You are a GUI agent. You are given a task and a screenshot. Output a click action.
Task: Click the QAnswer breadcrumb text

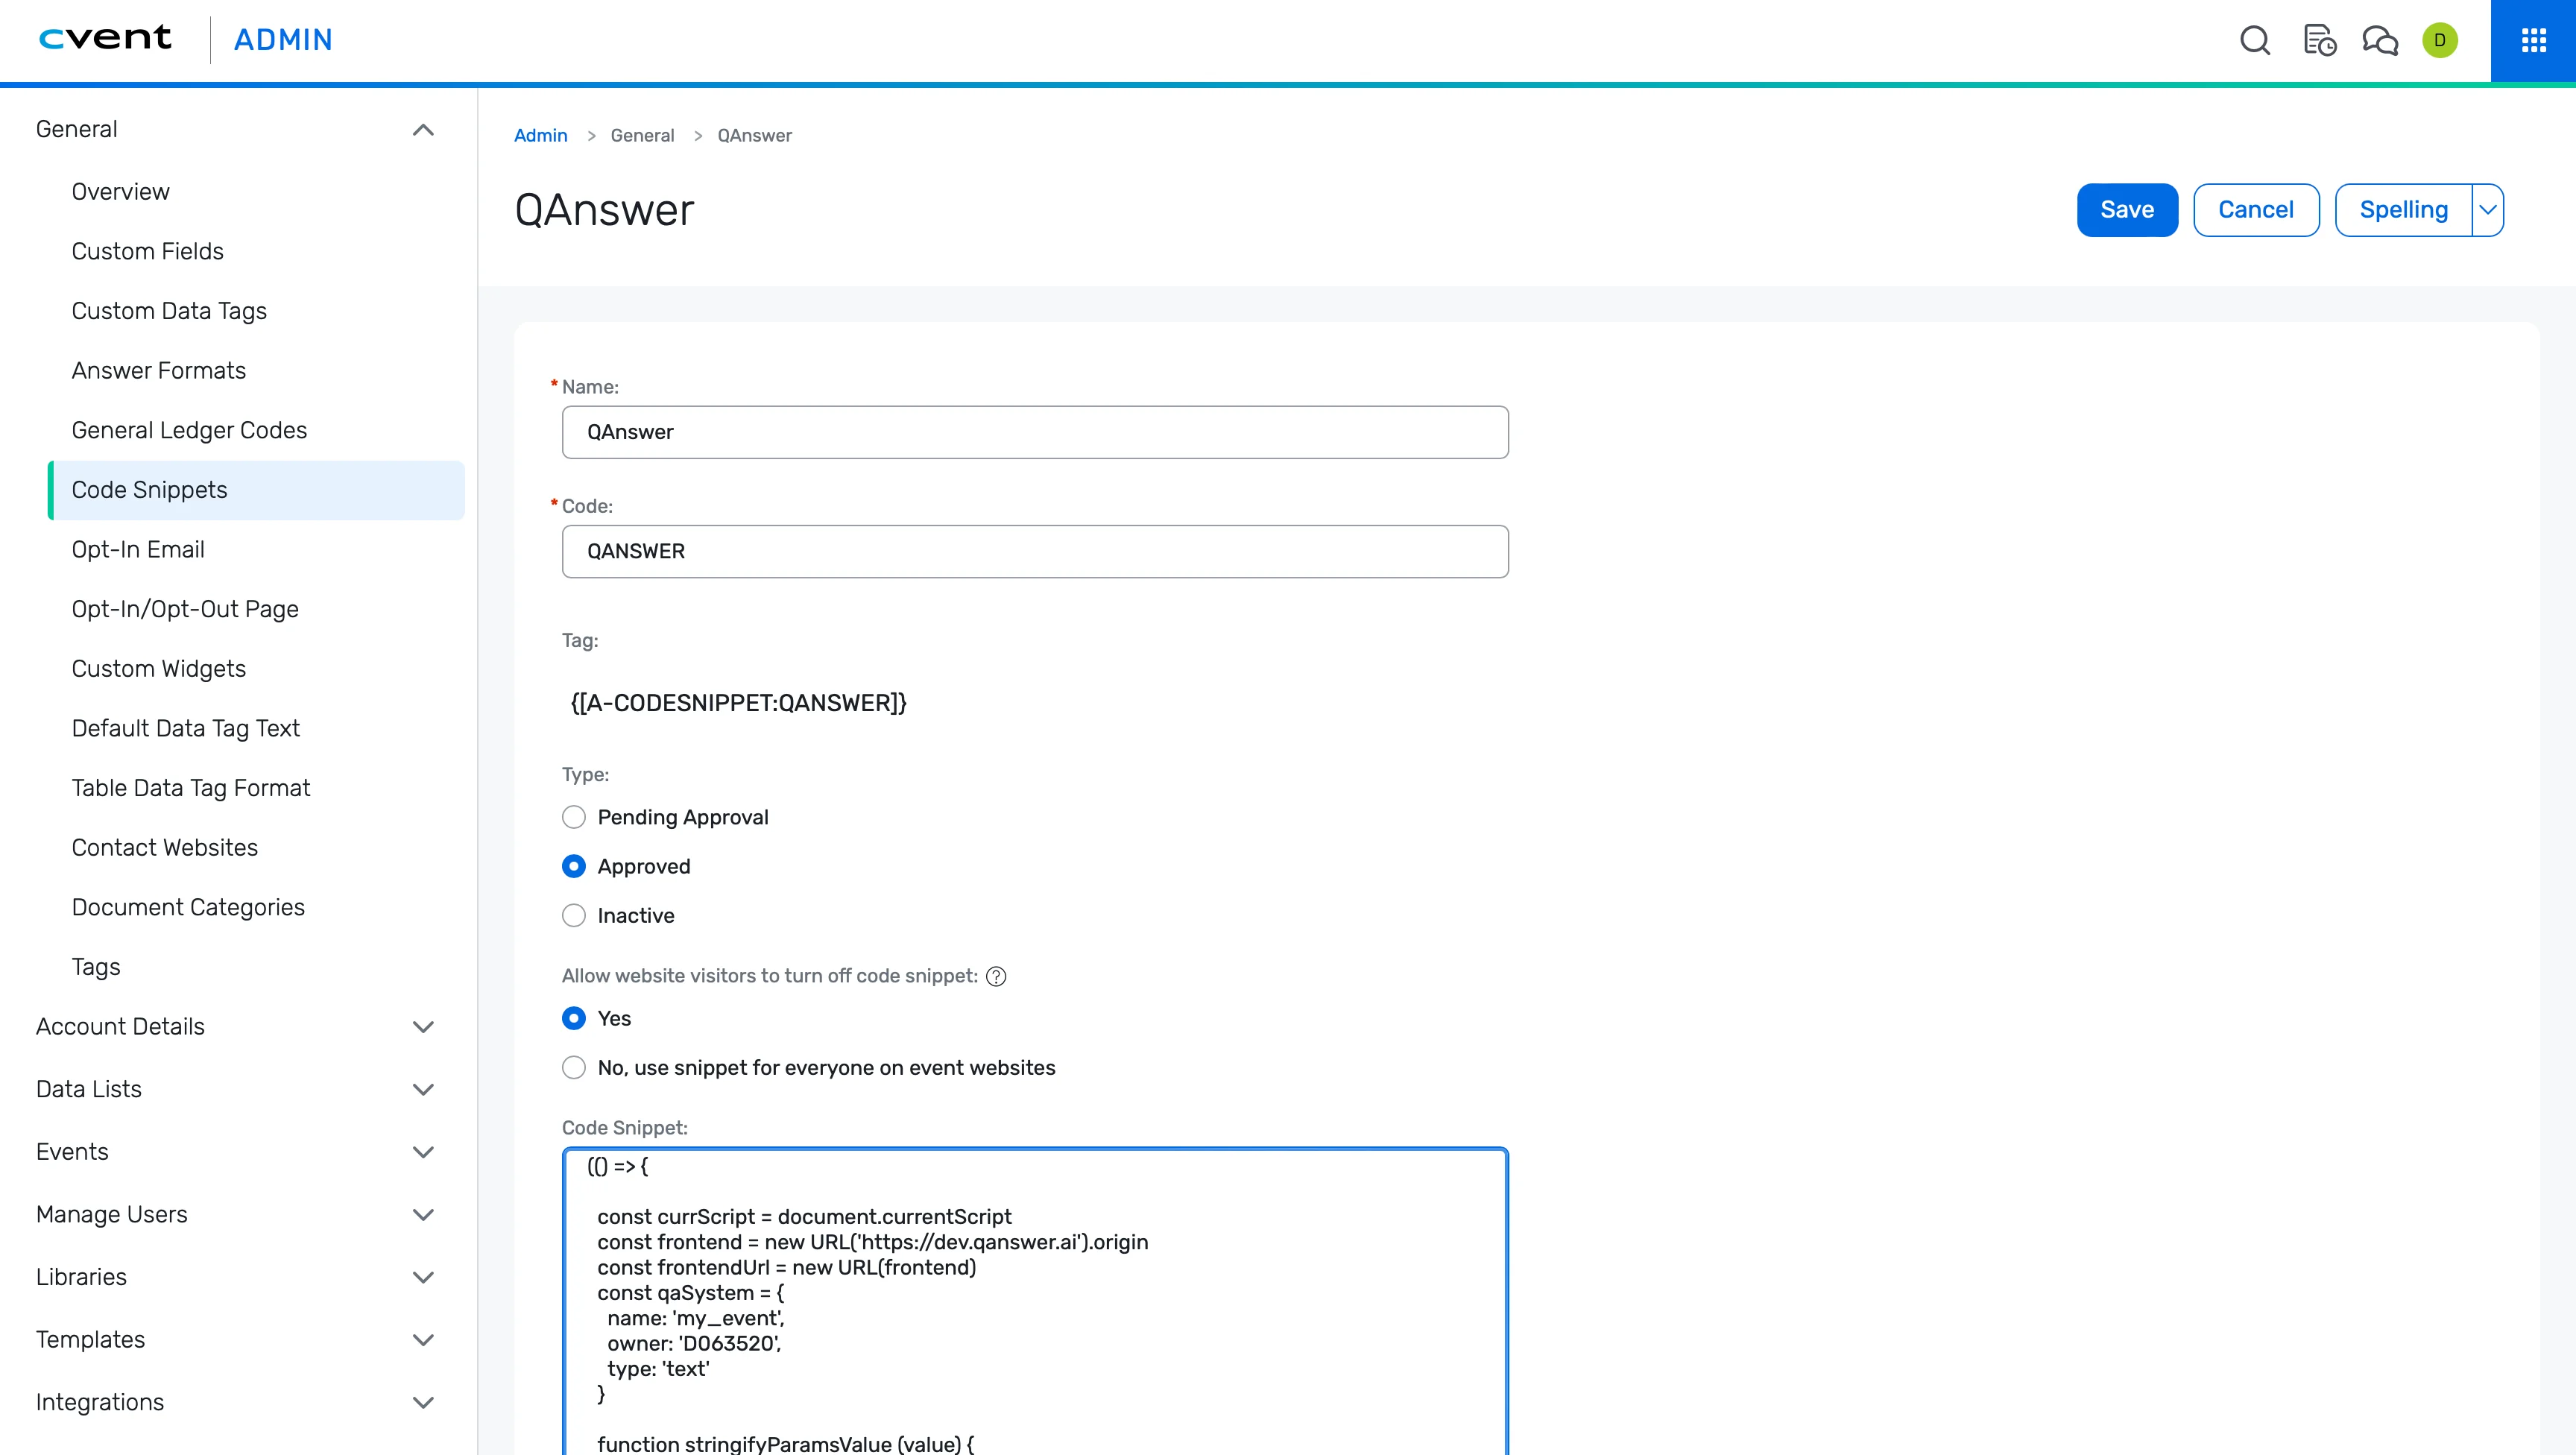click(754, 135)
